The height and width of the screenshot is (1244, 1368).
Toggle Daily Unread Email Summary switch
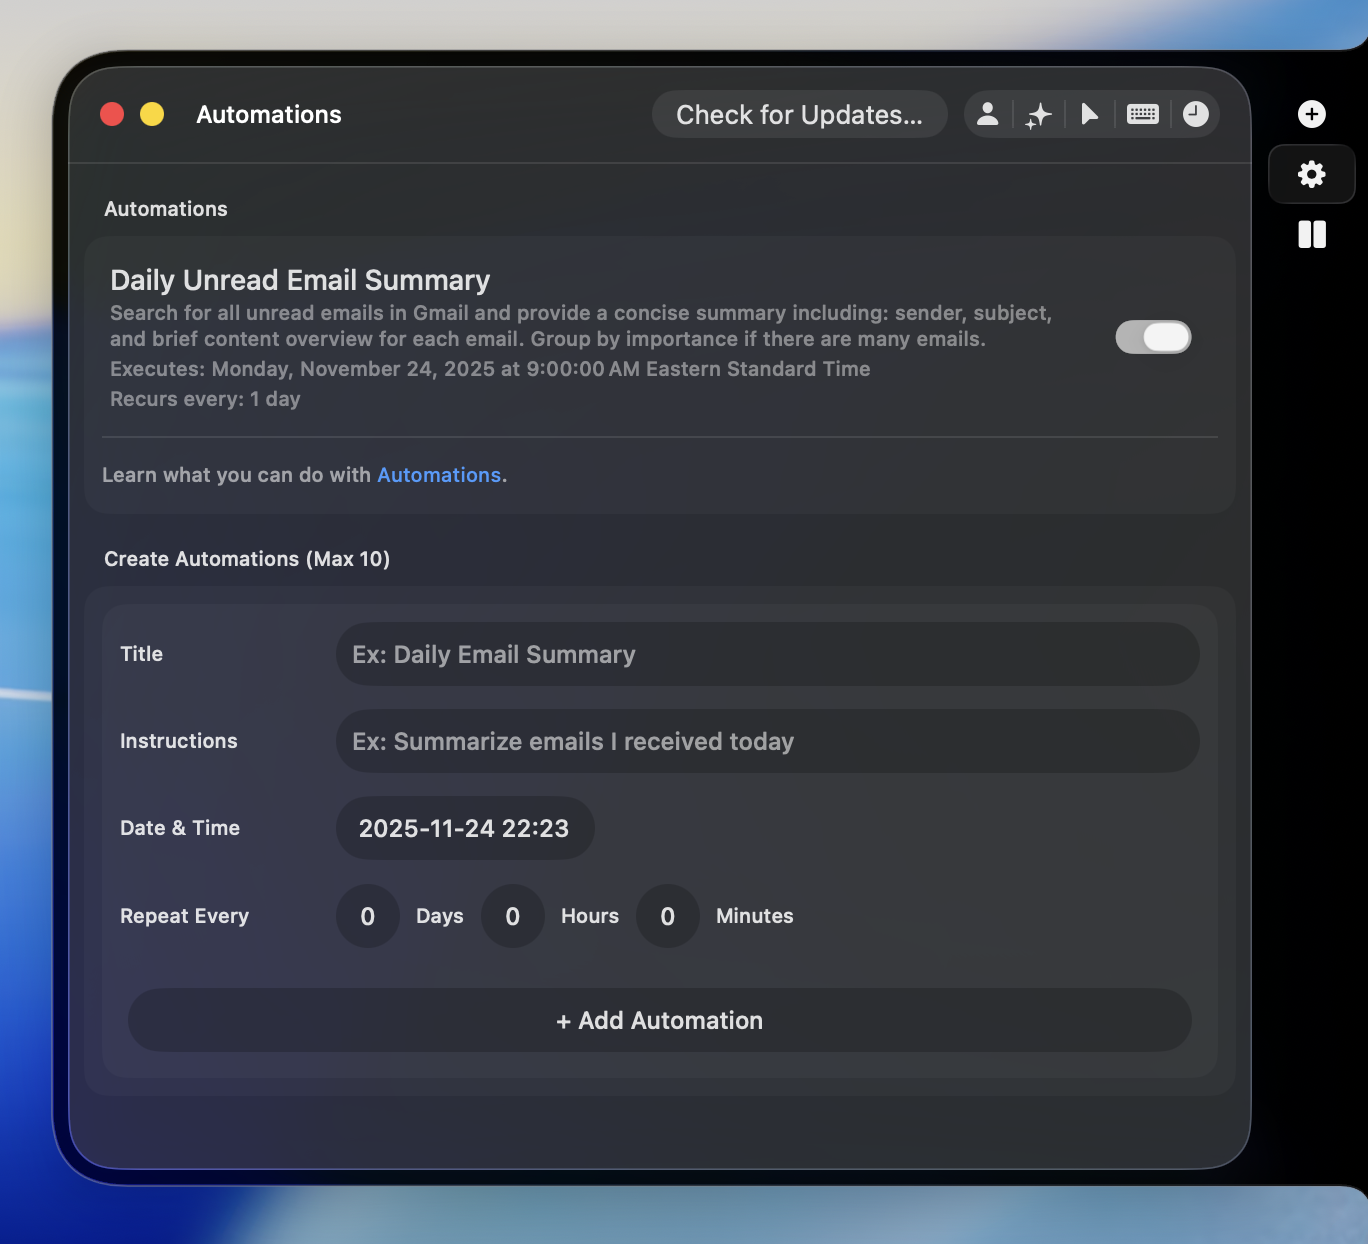pyautogui.click(x=1153, y=337)
